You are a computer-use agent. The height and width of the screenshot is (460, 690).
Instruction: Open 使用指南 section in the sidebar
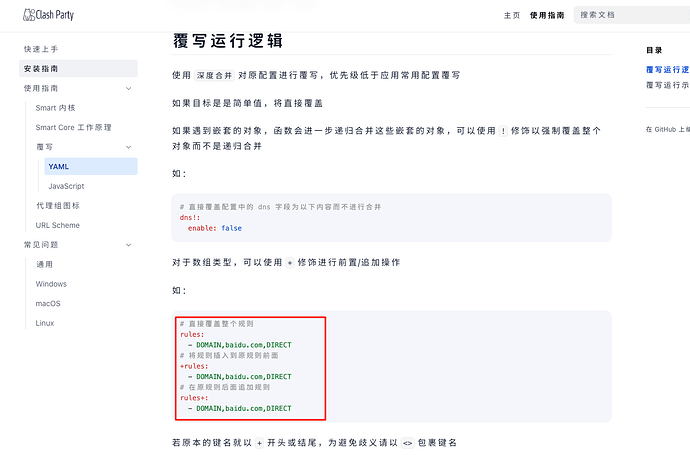(x=41, y=88)
